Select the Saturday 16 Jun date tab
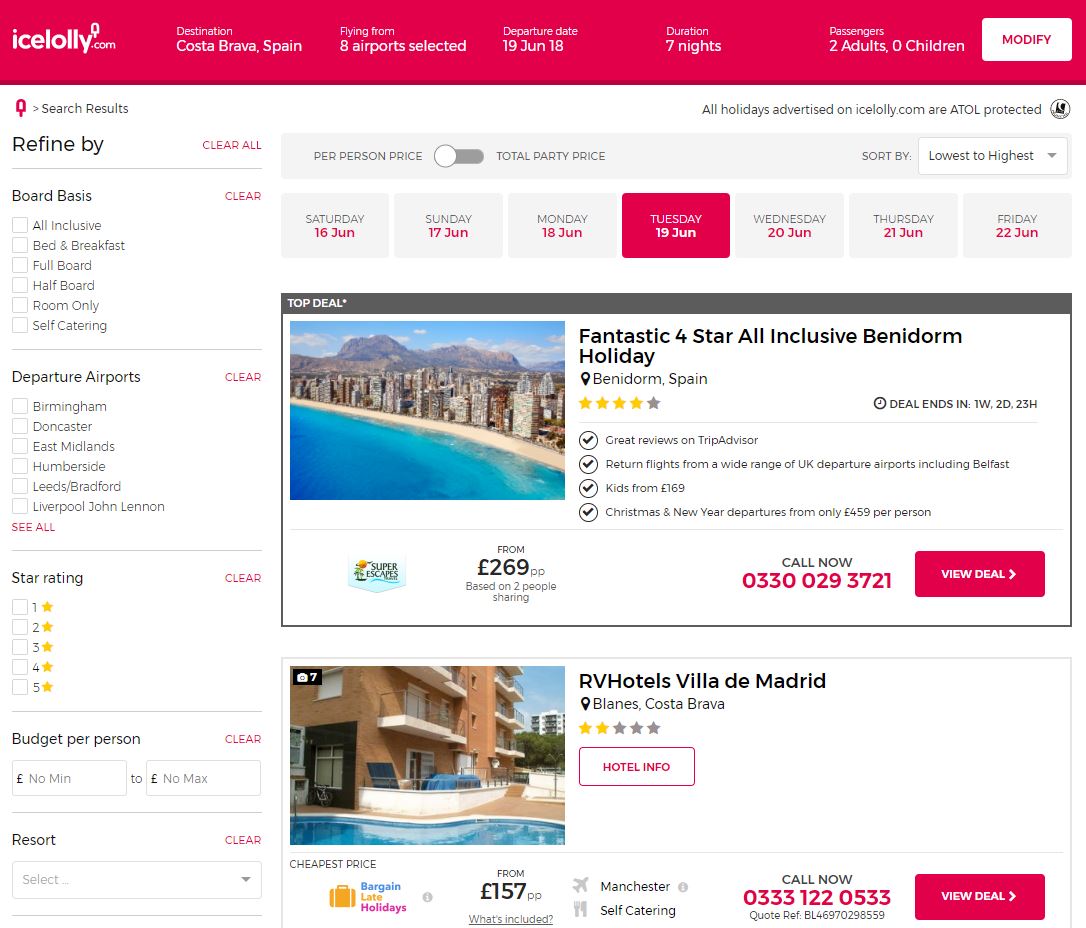The image size is (1086, 928). point(335,226)
